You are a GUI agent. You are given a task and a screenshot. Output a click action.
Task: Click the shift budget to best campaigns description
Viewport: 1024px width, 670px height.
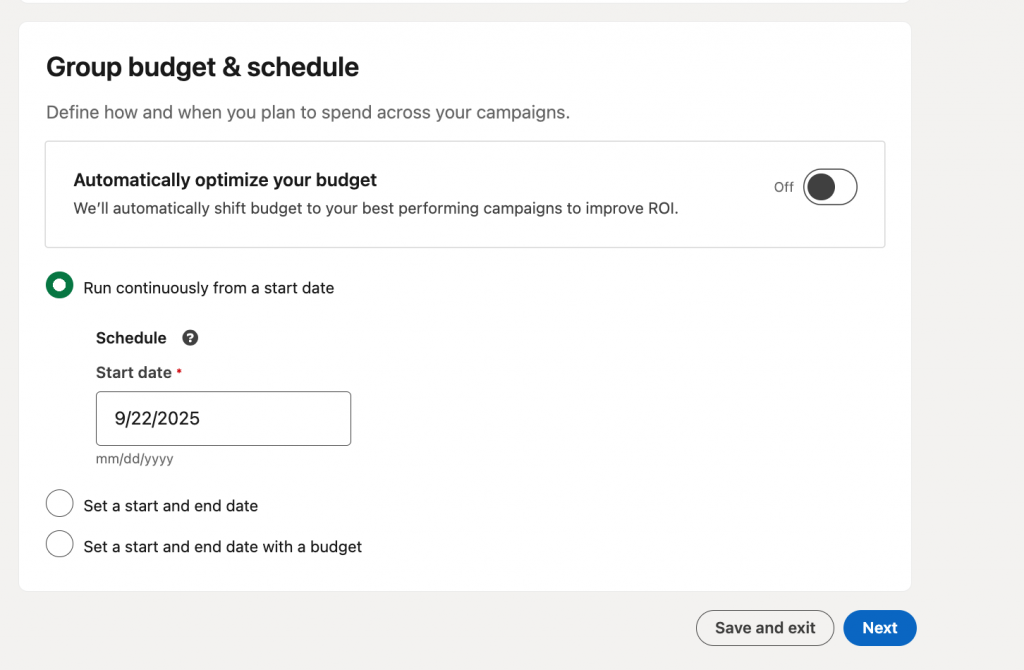pyautogui.click(x=375, y=209)
